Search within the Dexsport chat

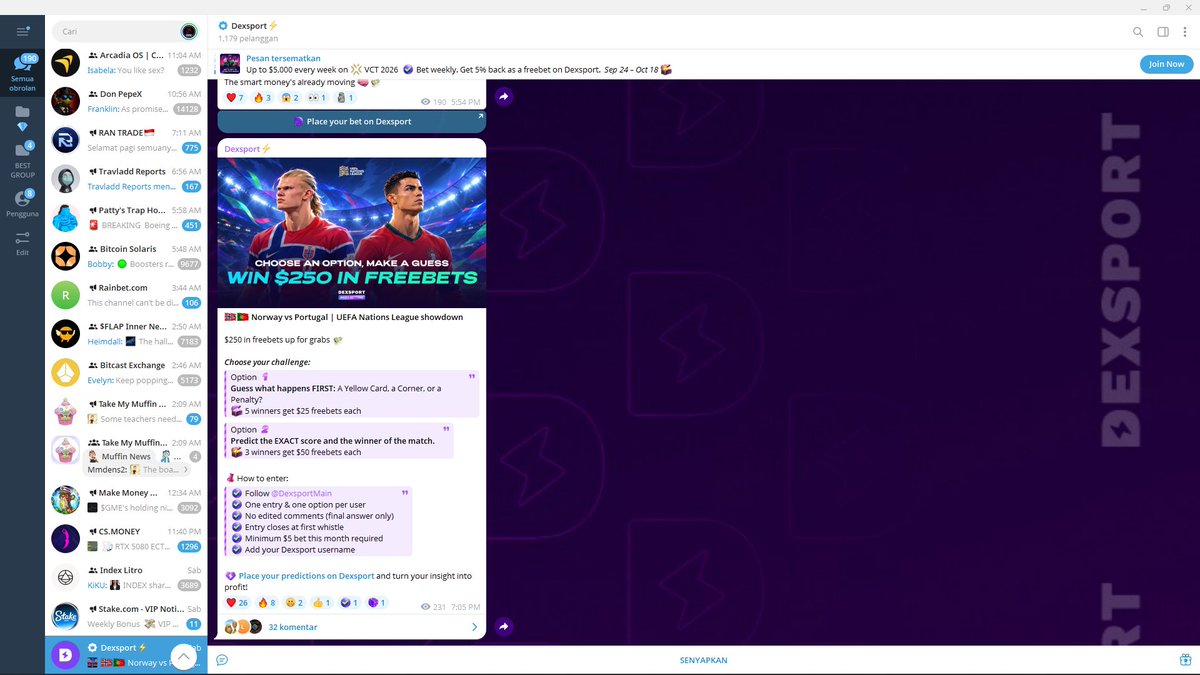point(1138,32)
